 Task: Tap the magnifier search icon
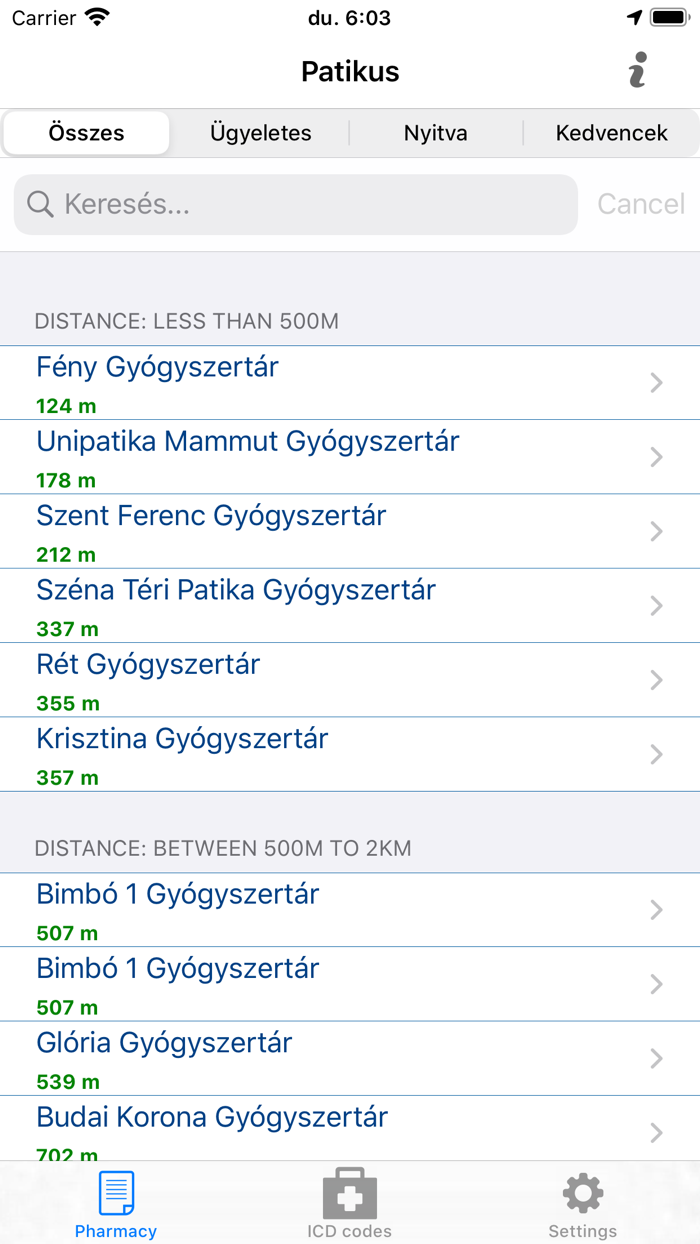click(x=40, y=204)
